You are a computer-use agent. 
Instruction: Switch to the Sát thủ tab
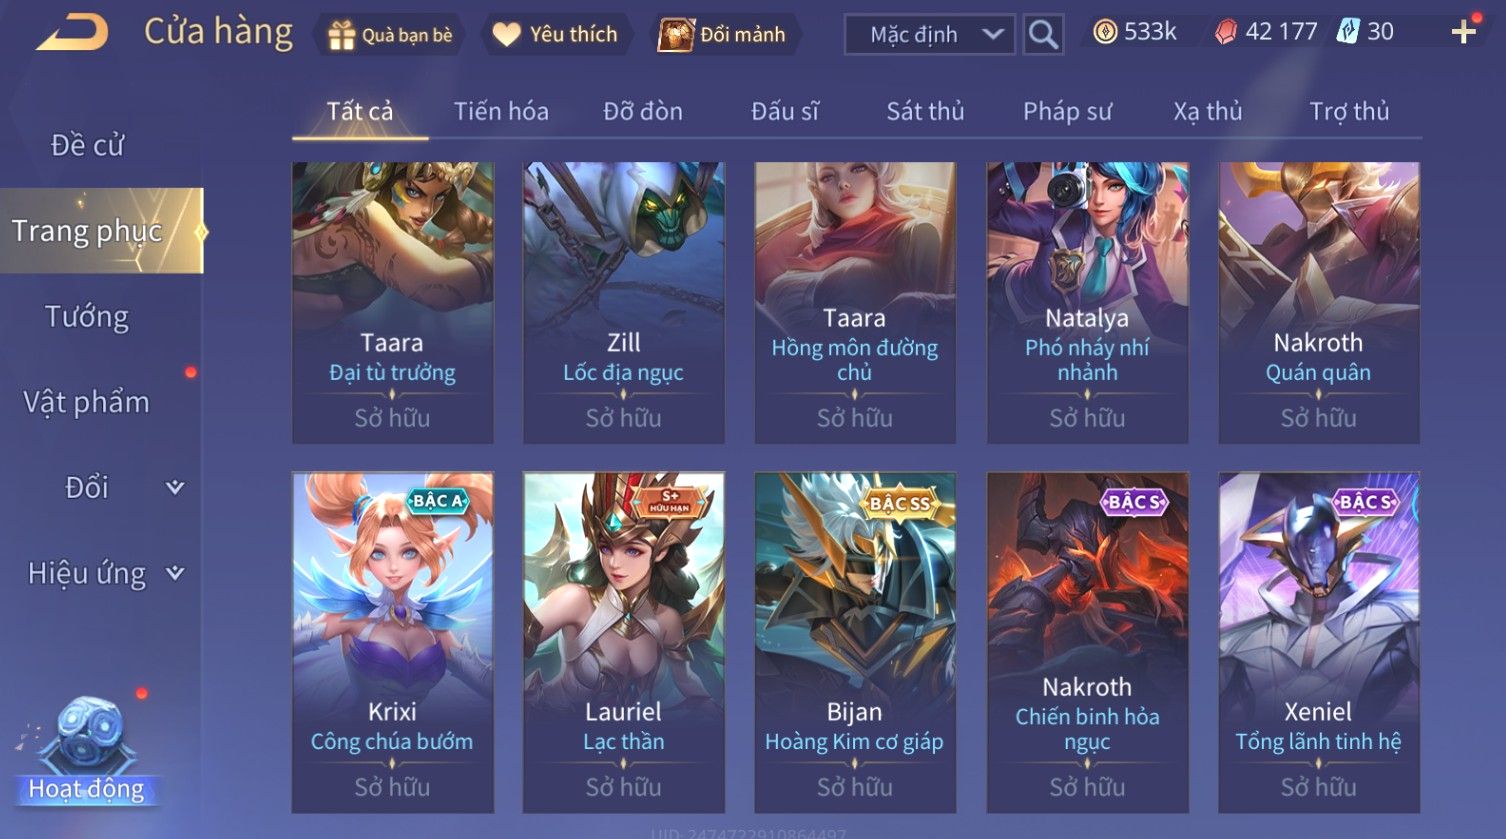tap(925, 111)
